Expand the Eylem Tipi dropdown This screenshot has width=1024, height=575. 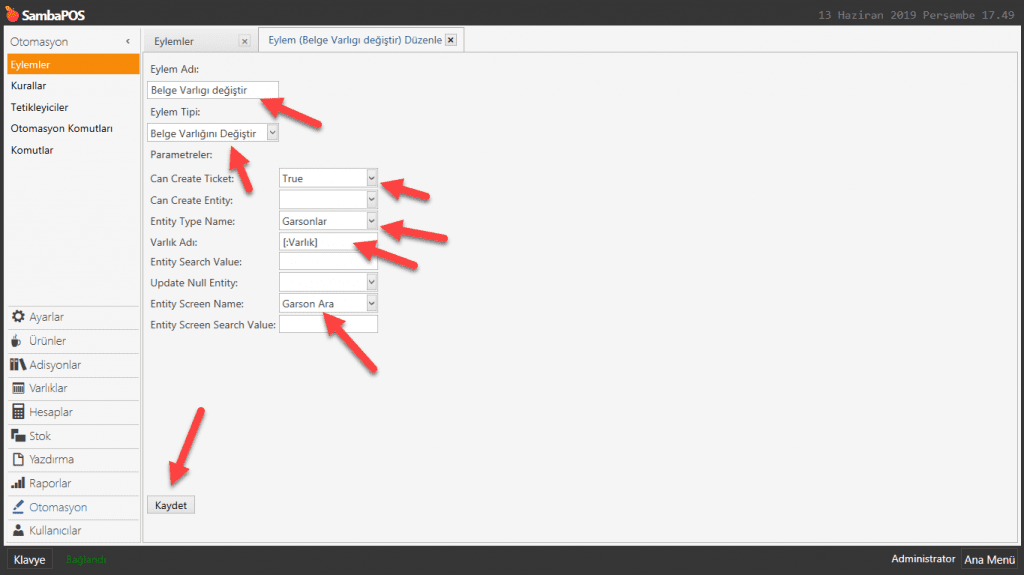click(273, 133)
